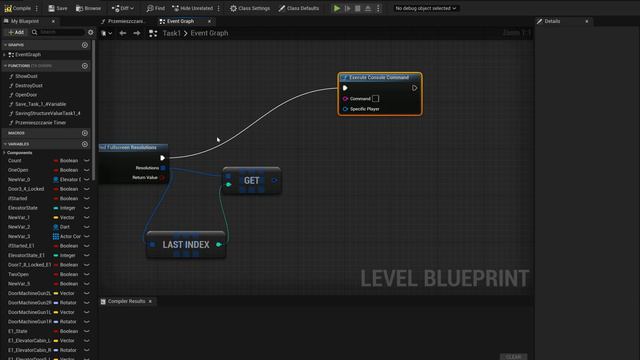Select the DestroyDust function

coord(29,86)
